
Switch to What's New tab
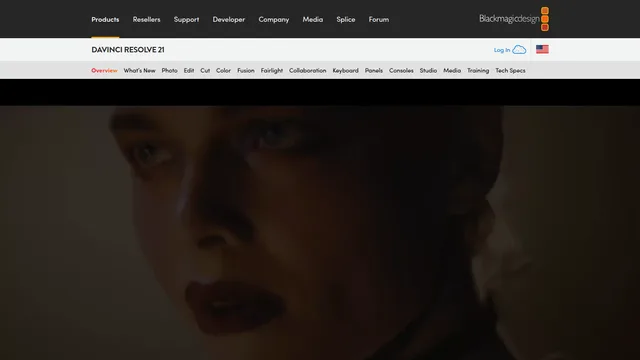pyautogui.click(x=140, y=71)
